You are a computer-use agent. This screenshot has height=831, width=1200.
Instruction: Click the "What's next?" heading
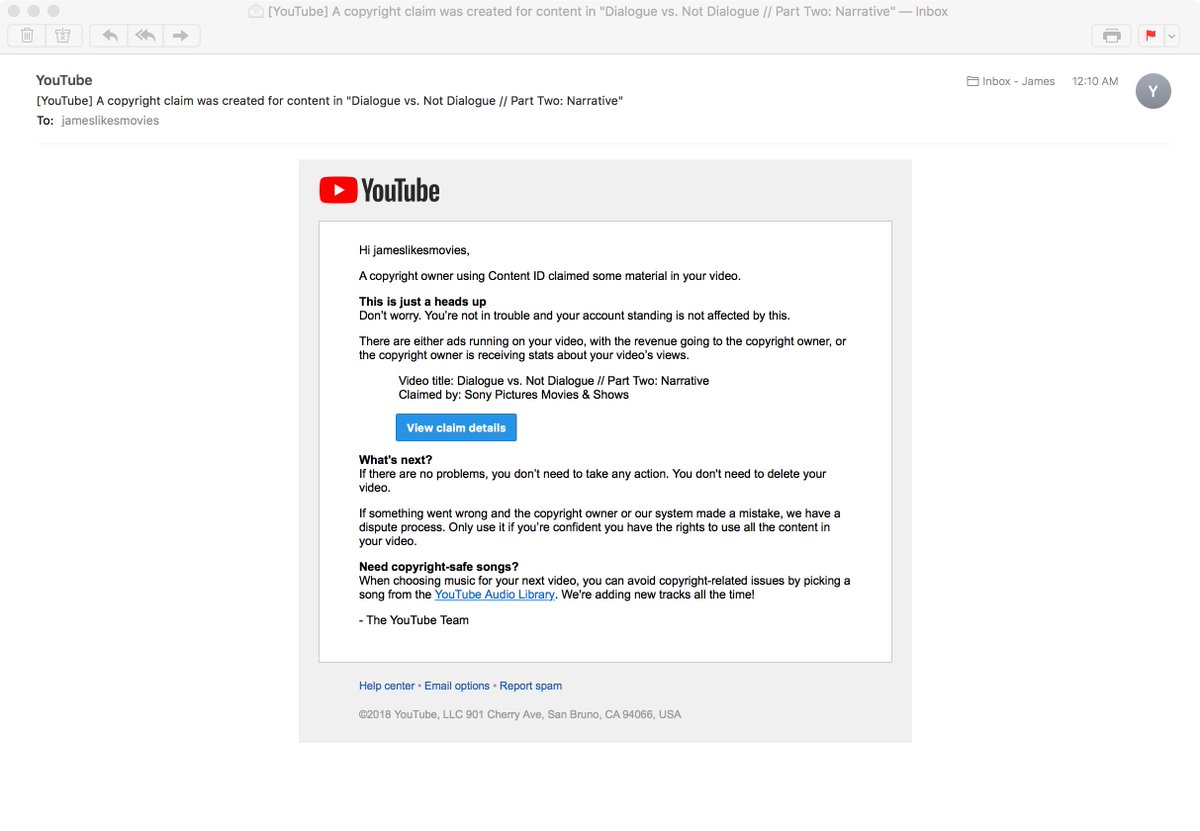[x=396, y=460]
